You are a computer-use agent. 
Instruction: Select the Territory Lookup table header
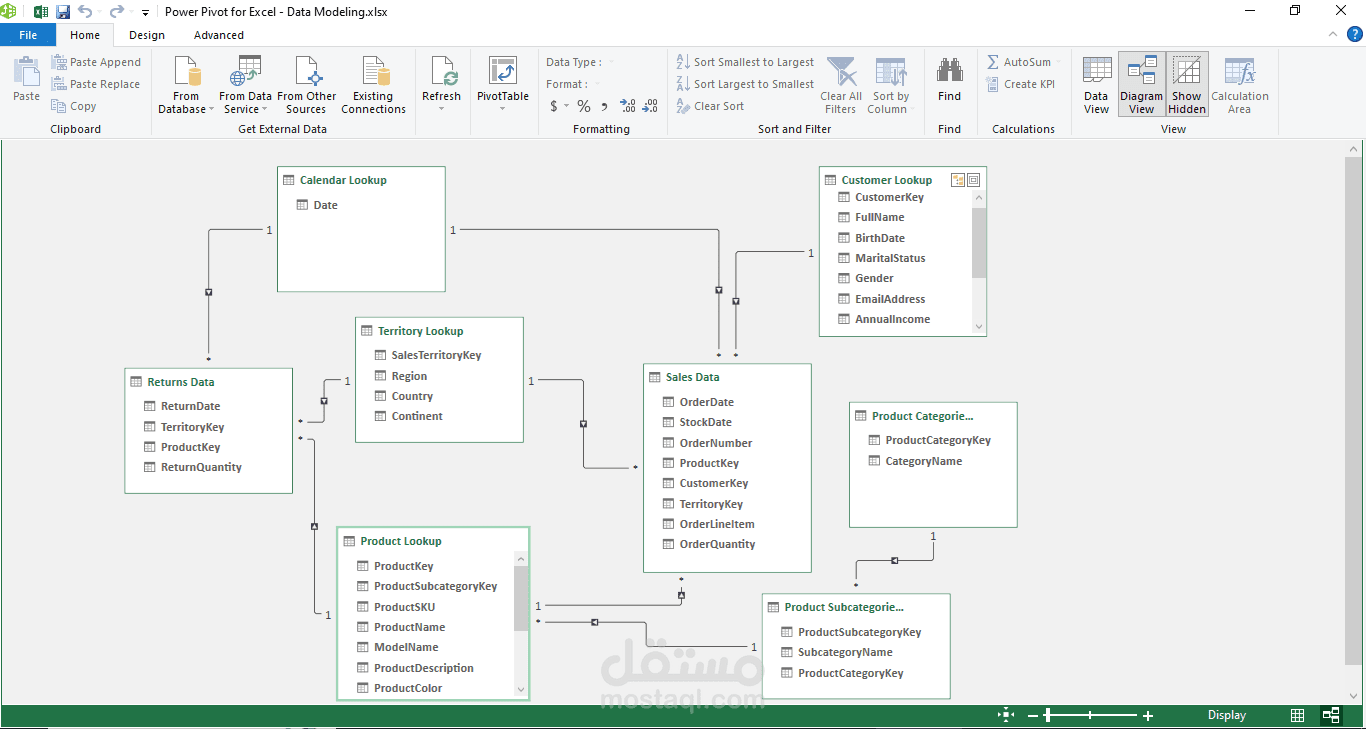pyautogui.click(x=440, y=331)
